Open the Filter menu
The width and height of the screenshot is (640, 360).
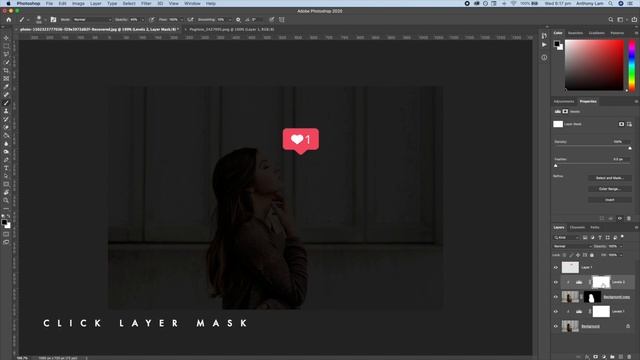[x=146, y=3]
